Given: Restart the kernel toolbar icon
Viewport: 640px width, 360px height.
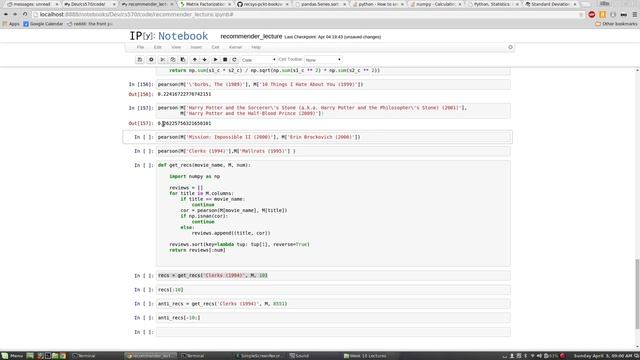Looking at the screenshot, I should pos(234,60).
